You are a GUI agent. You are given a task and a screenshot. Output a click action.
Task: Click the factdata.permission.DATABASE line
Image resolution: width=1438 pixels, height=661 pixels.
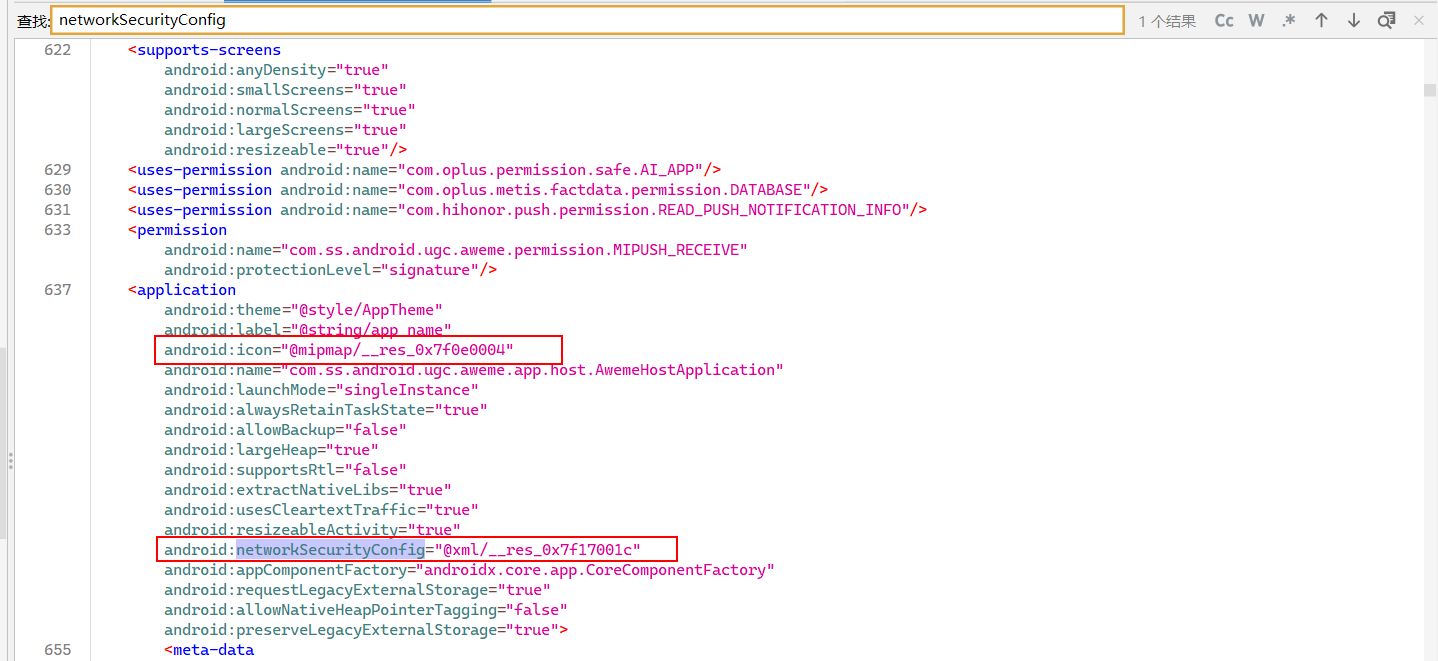pos(478,190)
